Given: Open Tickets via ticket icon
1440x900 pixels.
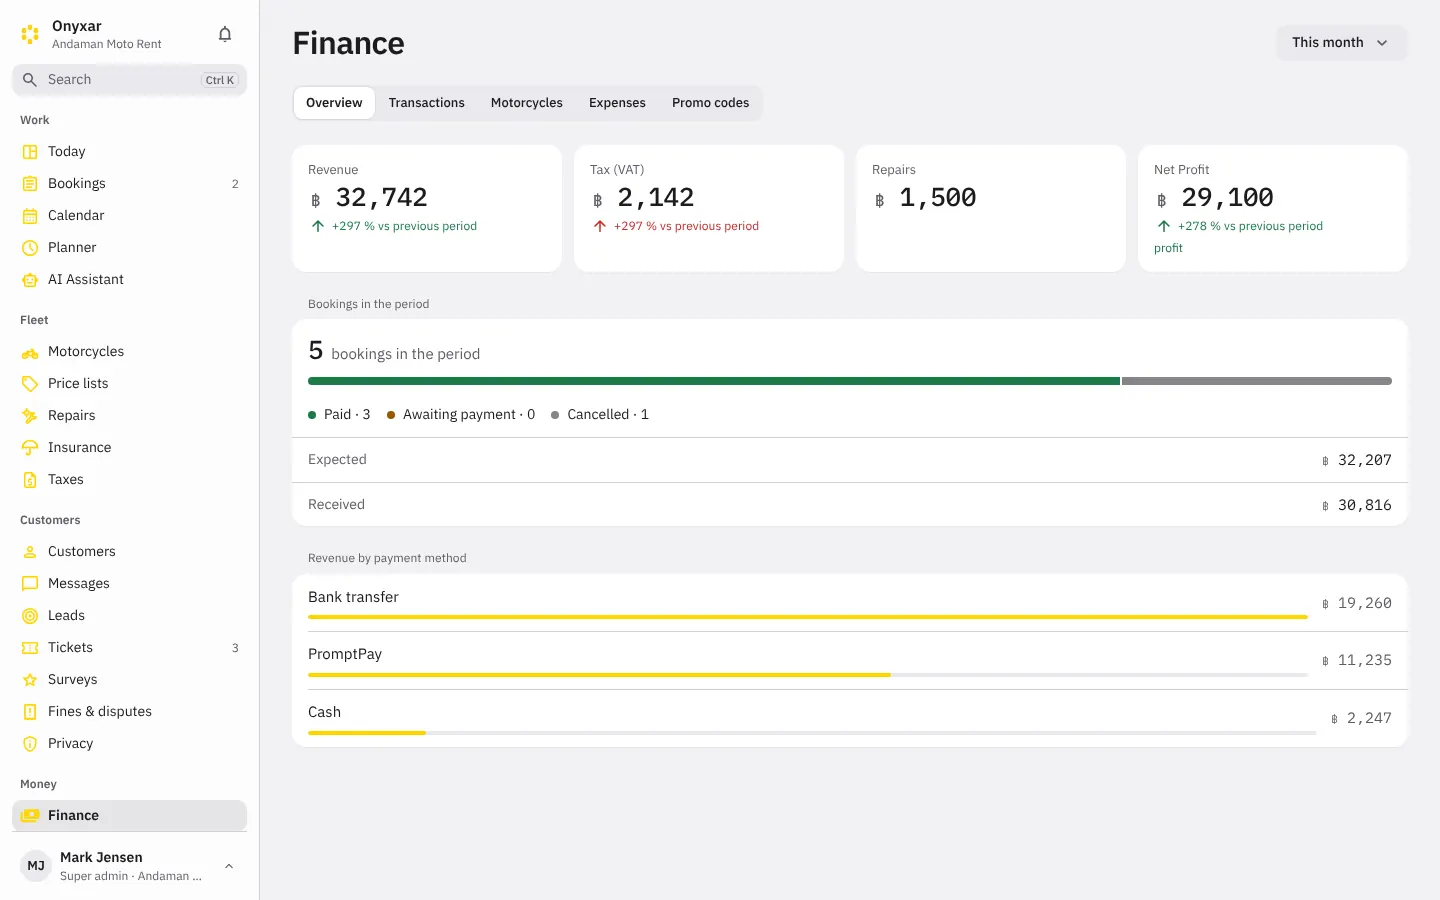Looking at the screenshot, I should coord(30,648).
